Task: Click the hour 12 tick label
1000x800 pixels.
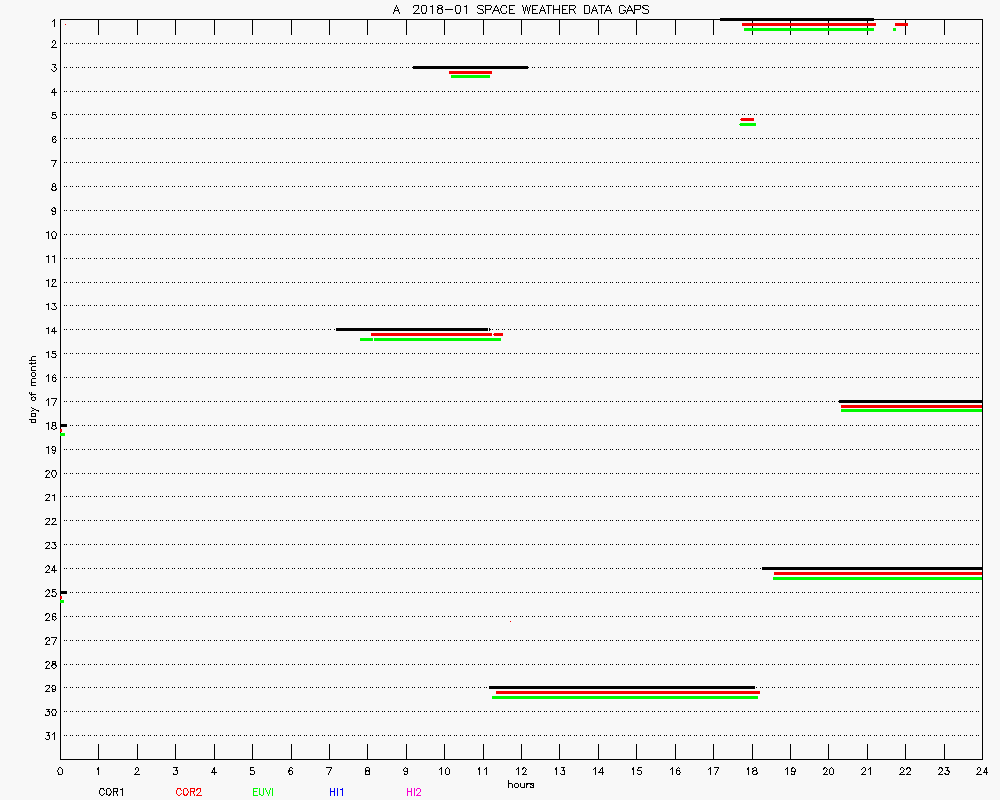Action: point(521,771)
